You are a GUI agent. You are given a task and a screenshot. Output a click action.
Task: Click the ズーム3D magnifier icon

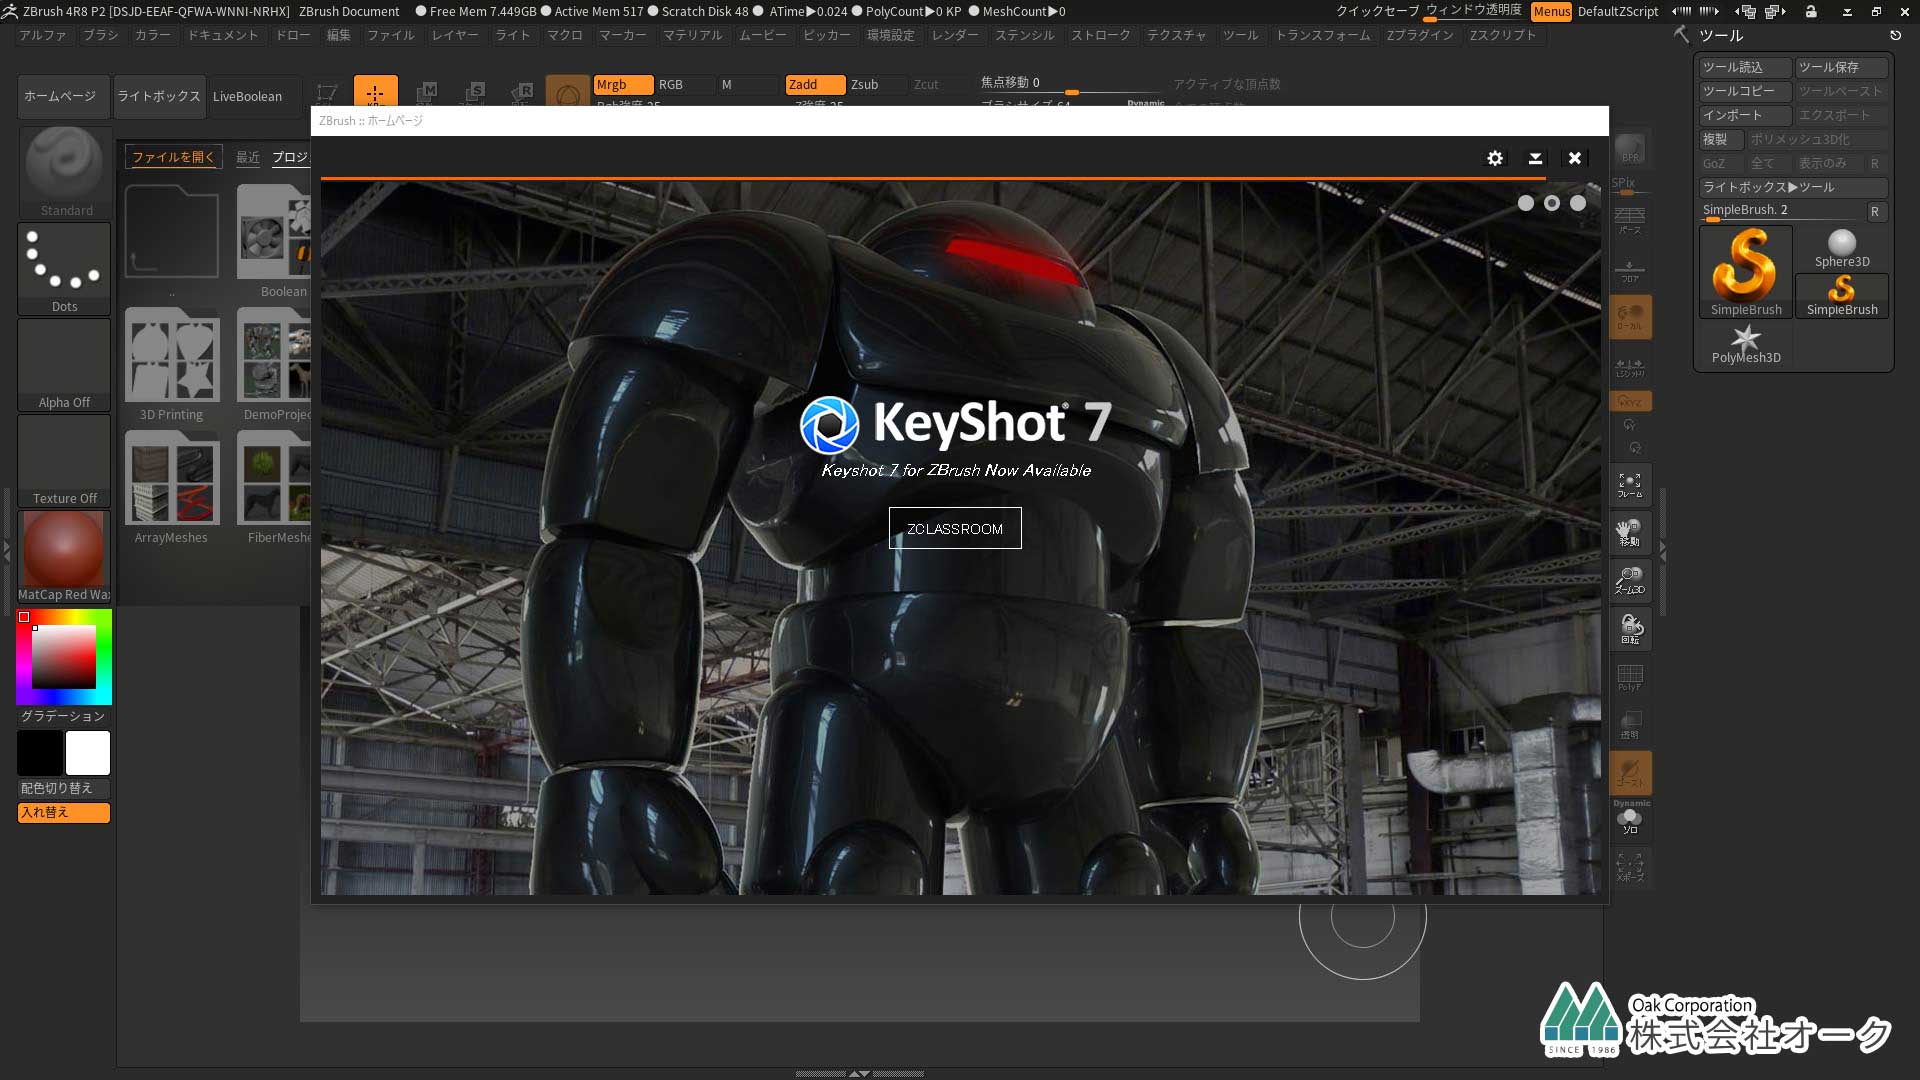1630,580
